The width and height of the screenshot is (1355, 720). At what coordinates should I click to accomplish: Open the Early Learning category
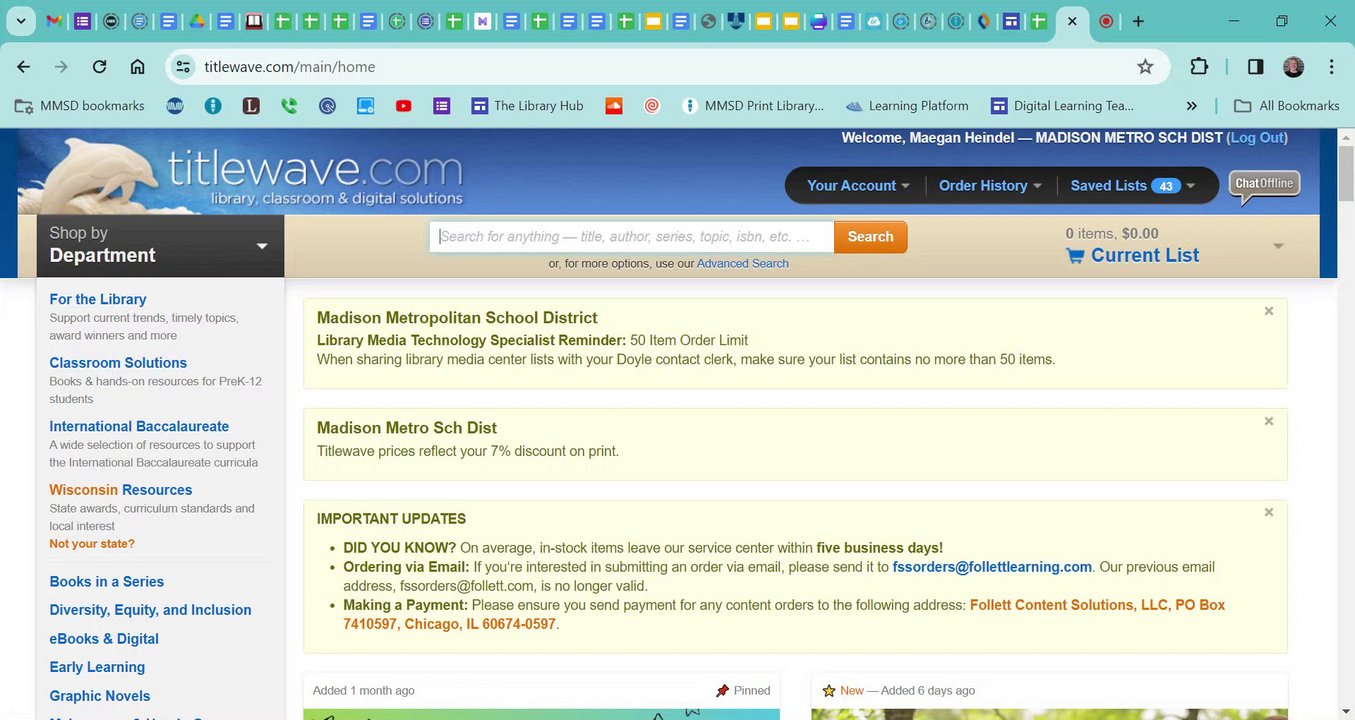pos(97,667)
